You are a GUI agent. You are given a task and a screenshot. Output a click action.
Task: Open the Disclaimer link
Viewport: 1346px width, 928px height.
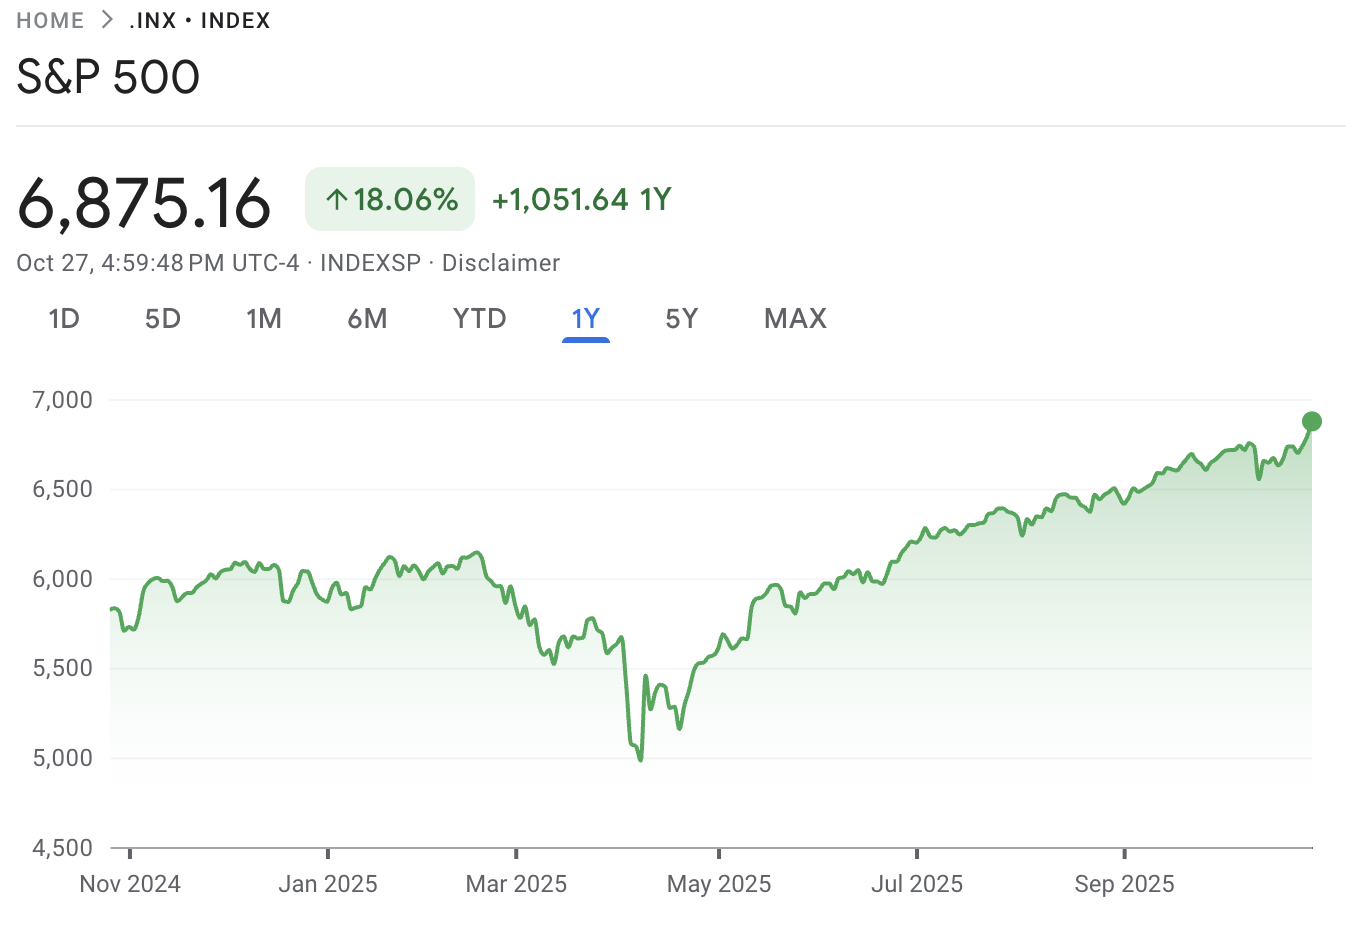(x=501, y=263)
